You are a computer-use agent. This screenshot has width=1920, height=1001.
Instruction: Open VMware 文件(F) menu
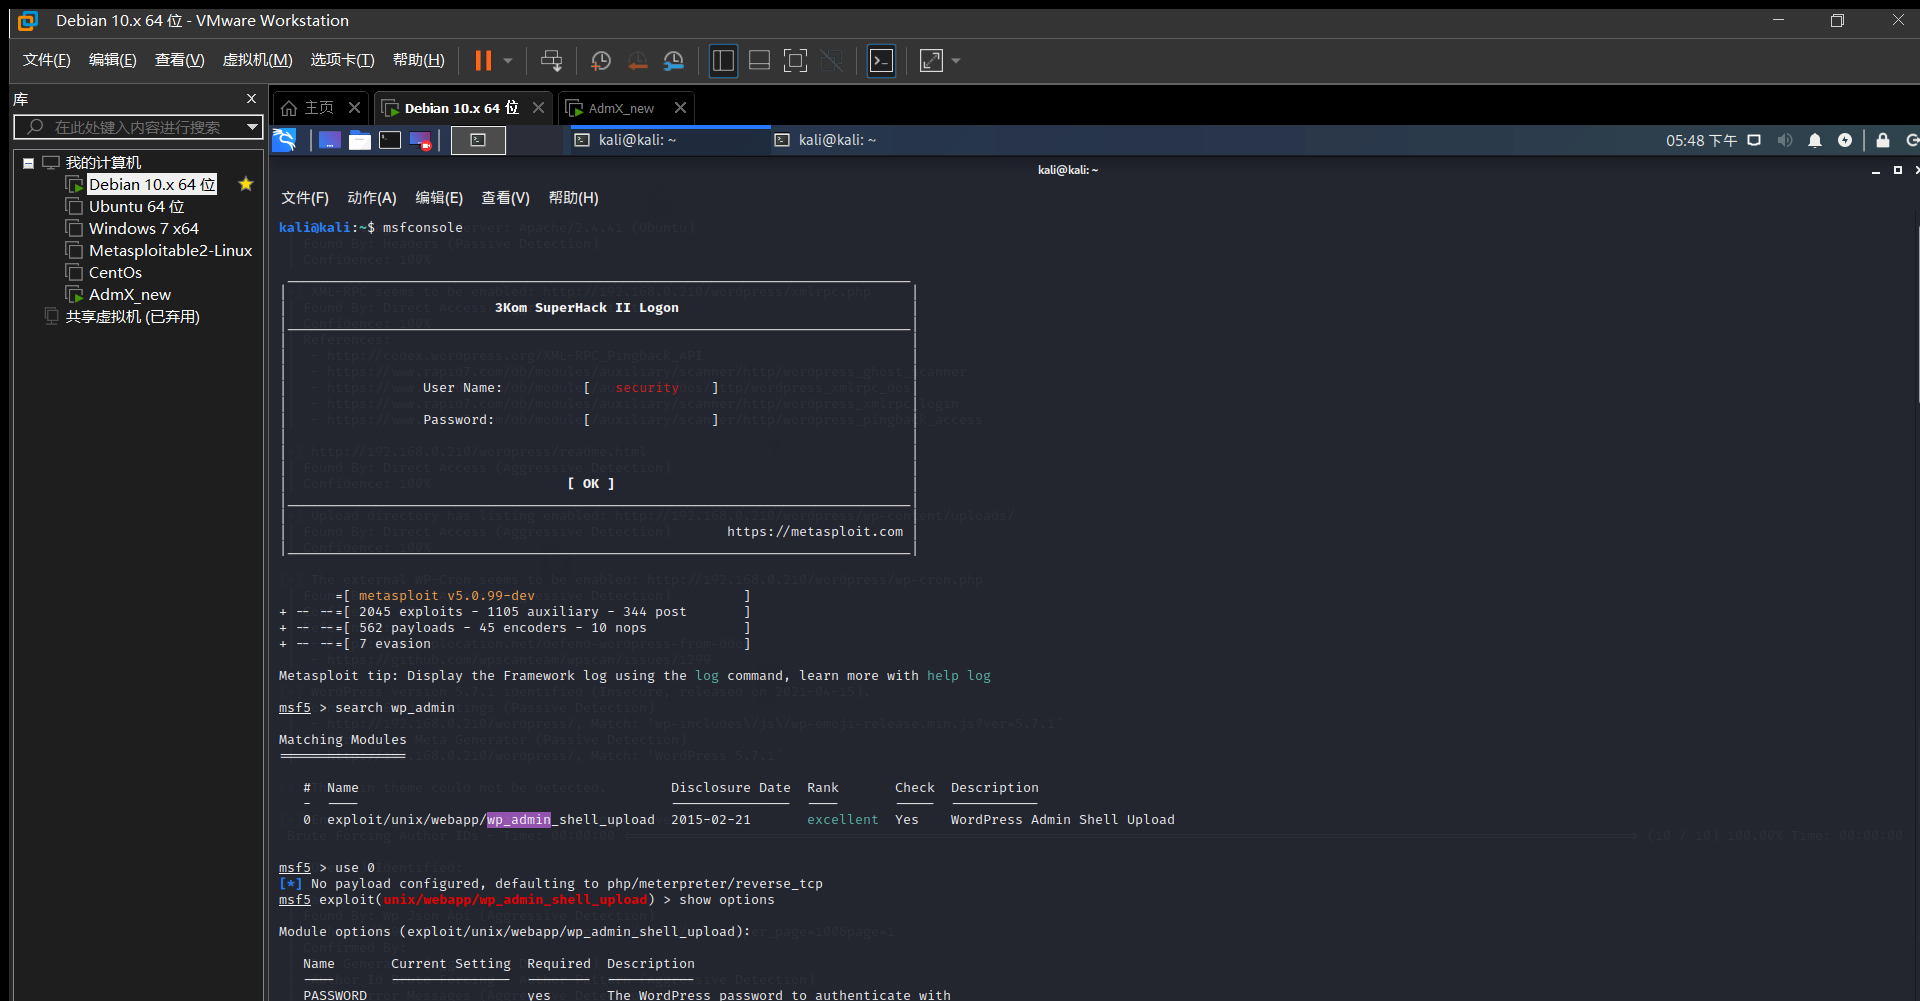(x=47, y=60)
